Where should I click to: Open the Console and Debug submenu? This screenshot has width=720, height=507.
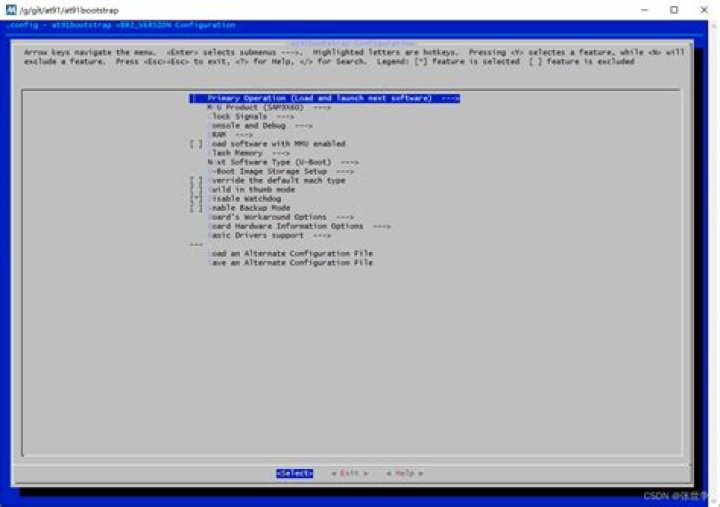coord(260,125)
